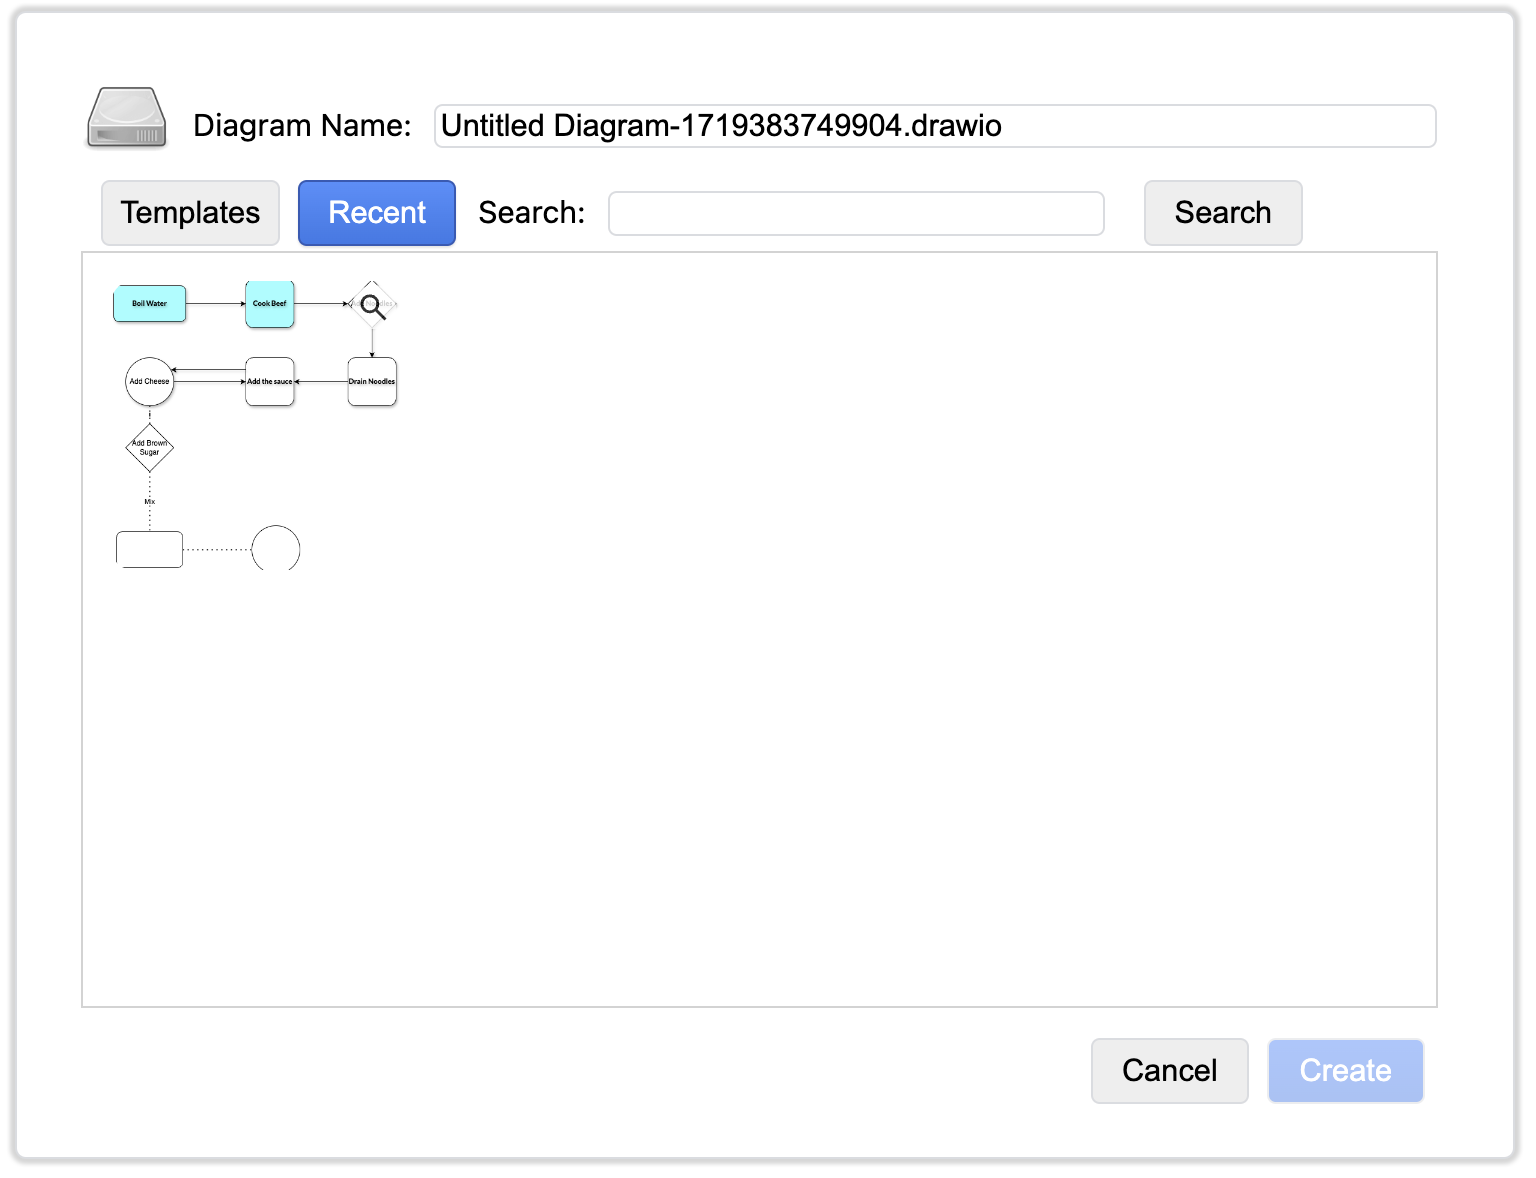Select the Add the sauce shape

point(269,381)
